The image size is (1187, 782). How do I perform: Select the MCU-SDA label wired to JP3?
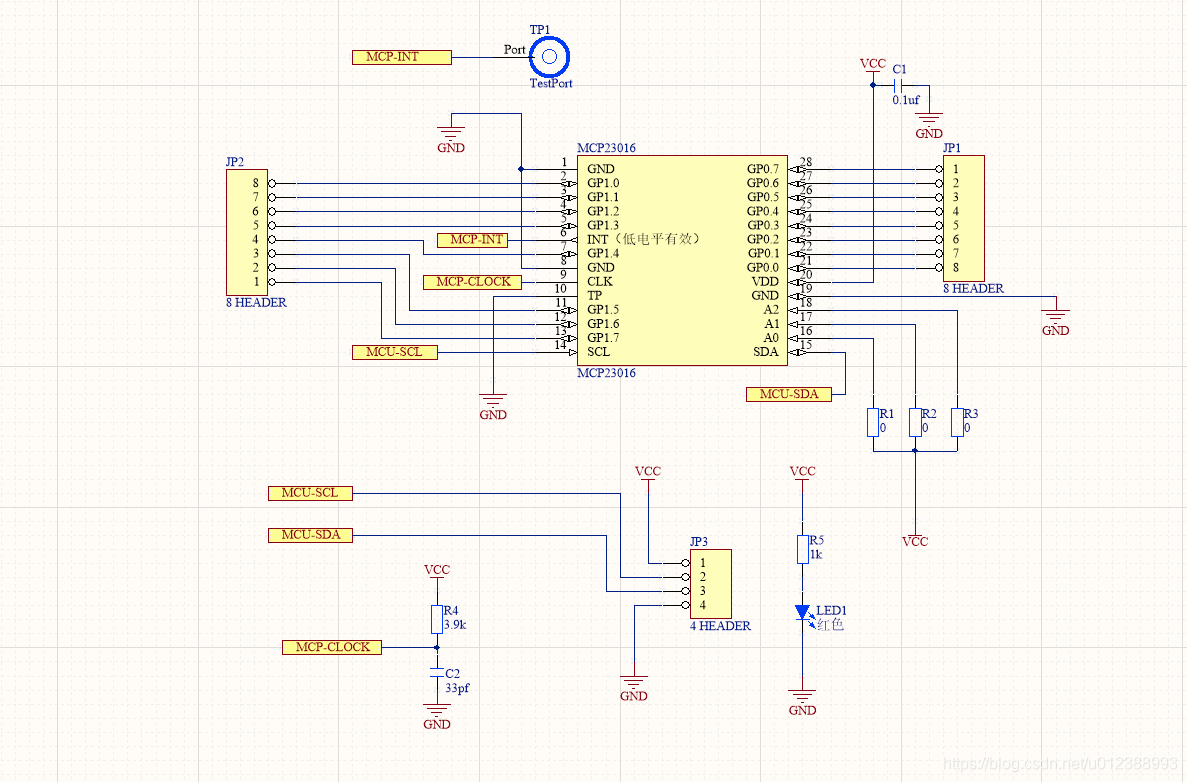310,535
